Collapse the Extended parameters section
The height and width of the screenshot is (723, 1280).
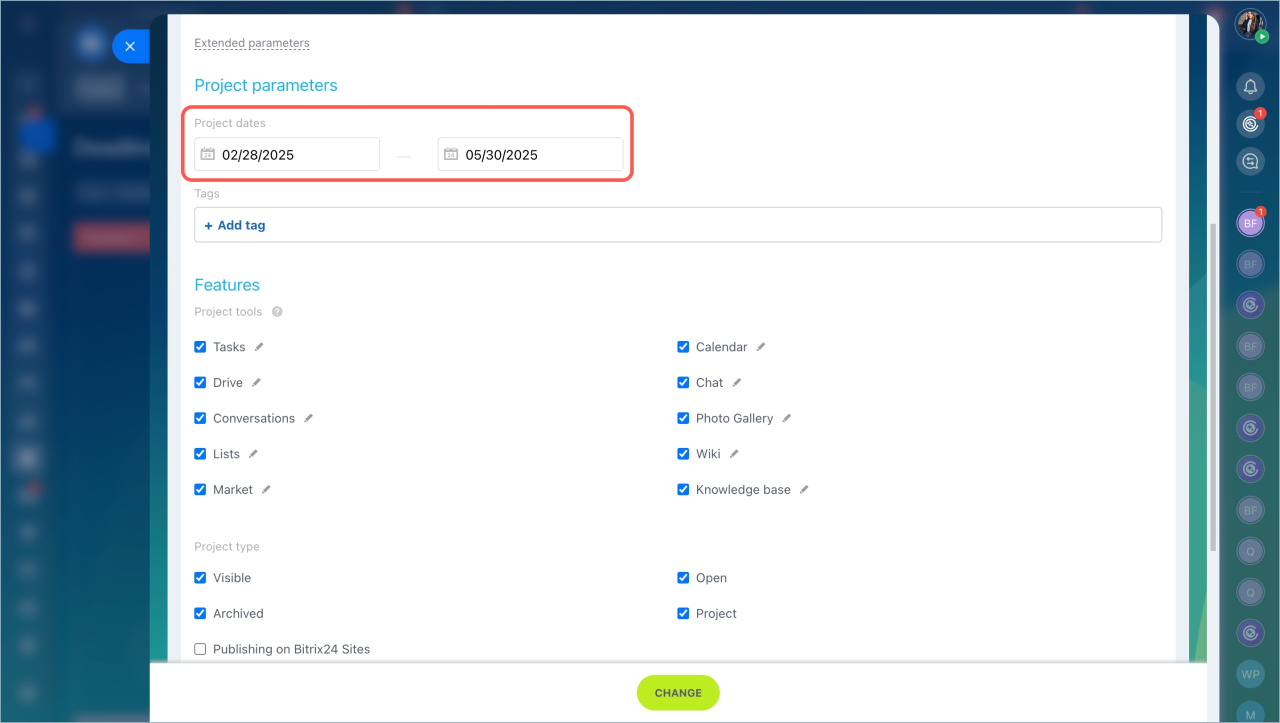pyautogui.click(x=252, y=43)
